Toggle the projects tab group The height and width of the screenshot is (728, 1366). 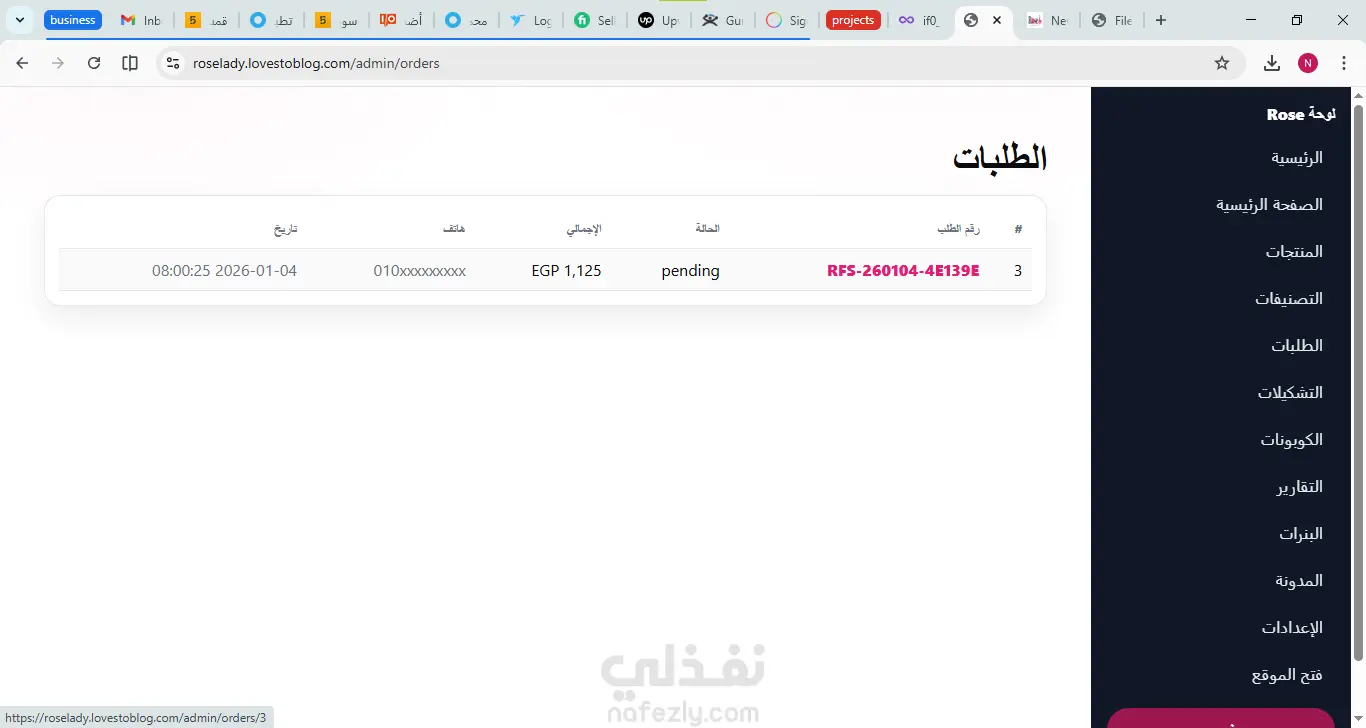point(853,20)
